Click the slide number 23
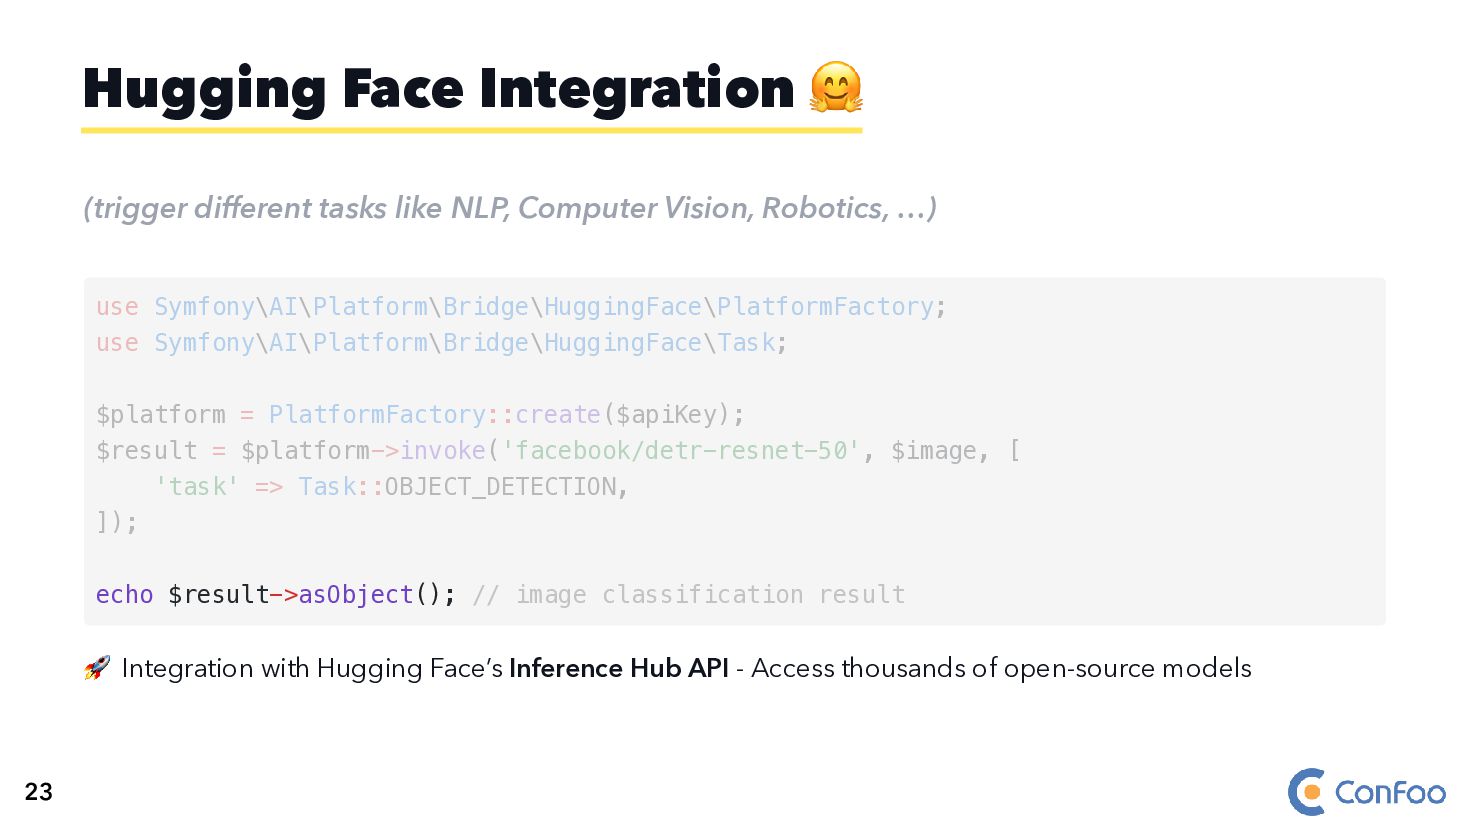 (x=38, y=792)
